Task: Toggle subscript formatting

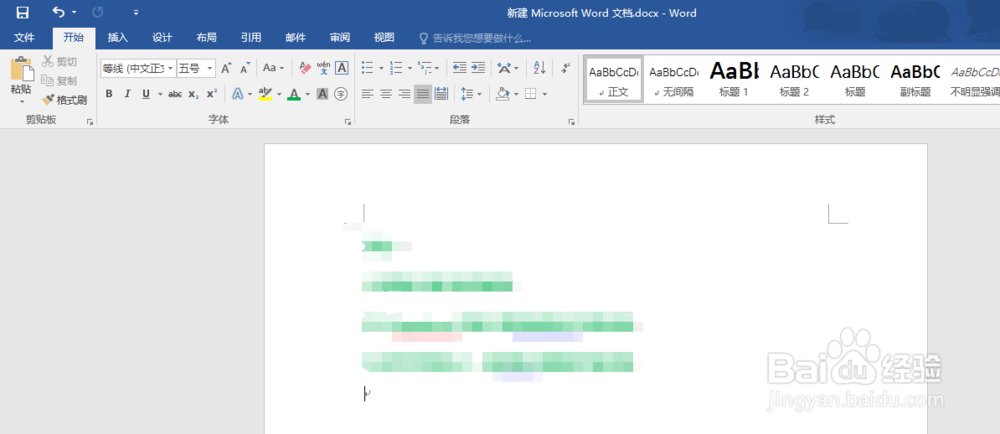Action: click(x=194, y=94)
